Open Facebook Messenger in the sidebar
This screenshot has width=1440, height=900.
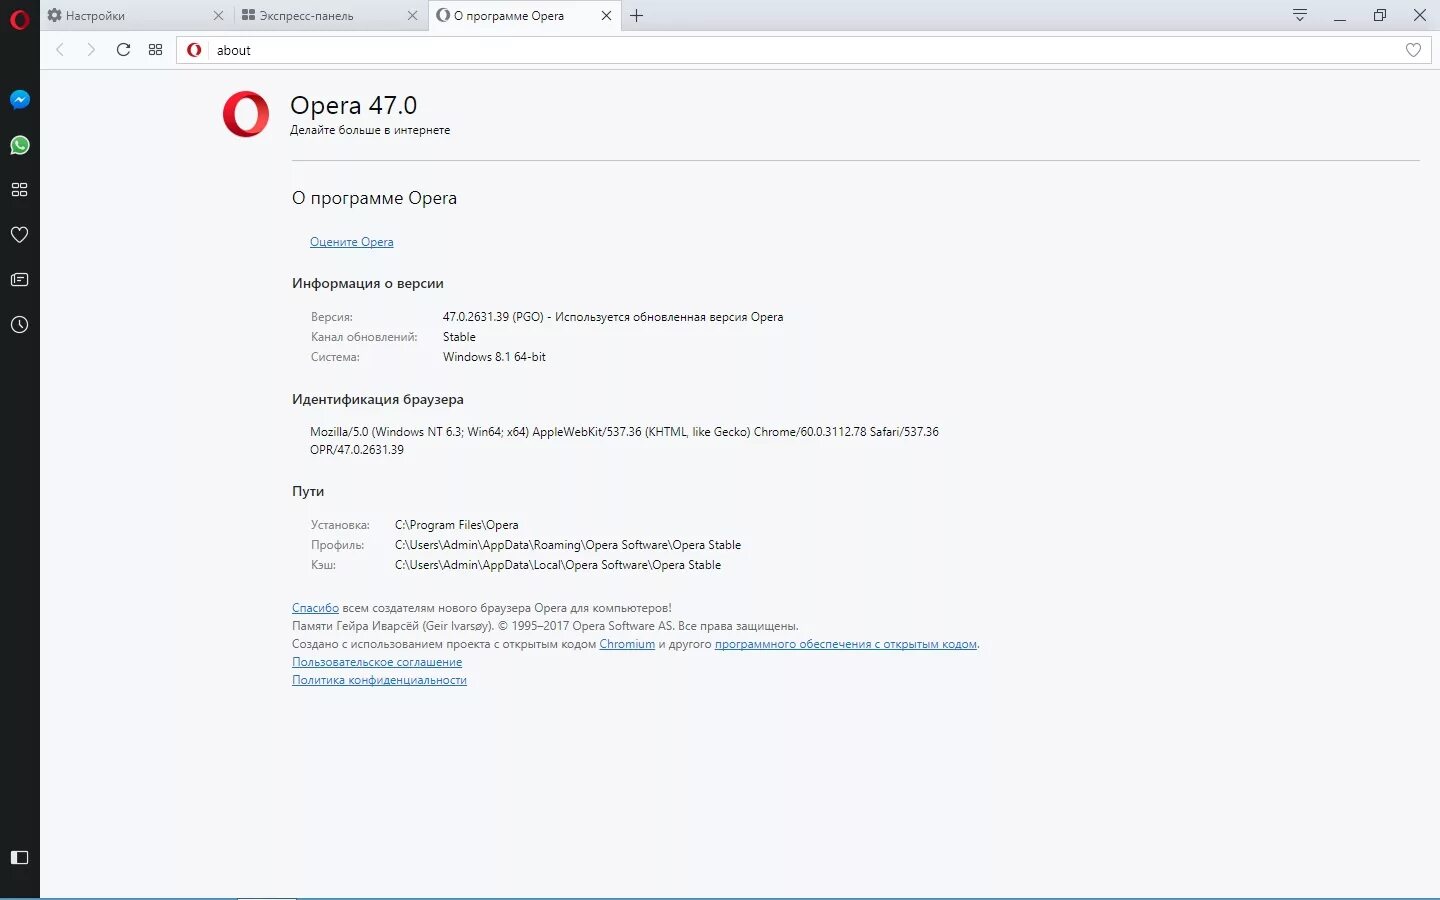click(19, 99)
